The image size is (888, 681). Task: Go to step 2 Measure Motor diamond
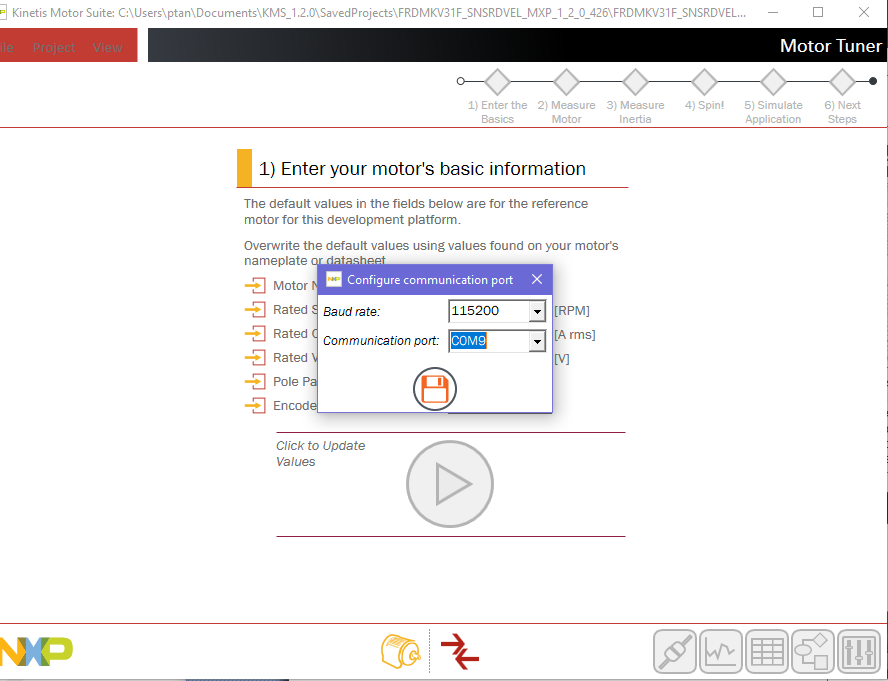(x=566, y=82)
